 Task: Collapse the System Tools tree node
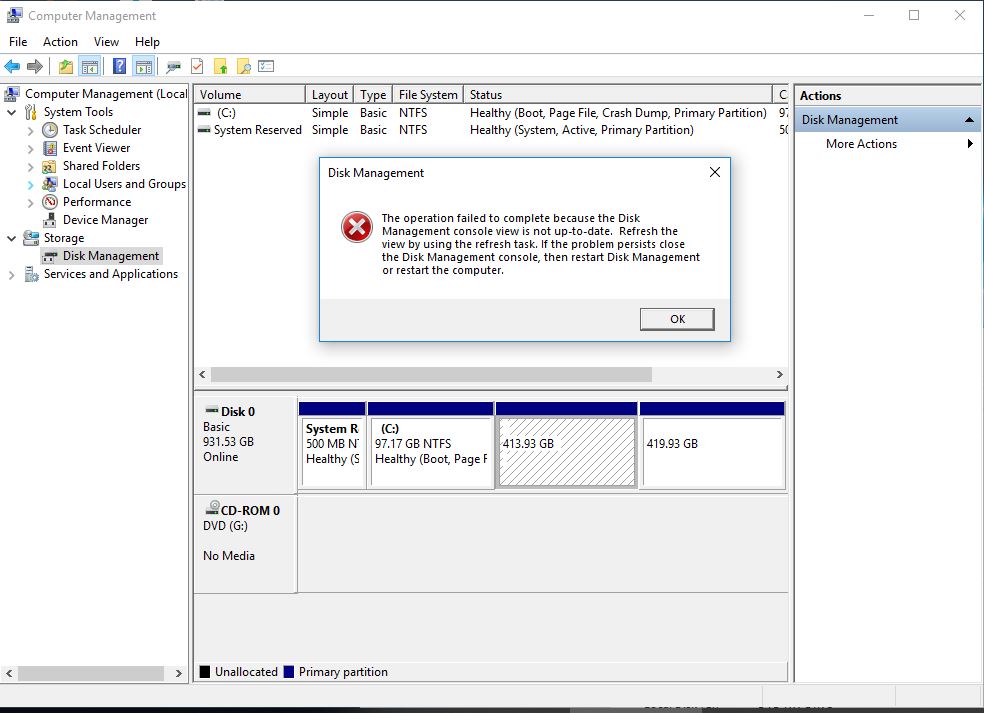12,112
